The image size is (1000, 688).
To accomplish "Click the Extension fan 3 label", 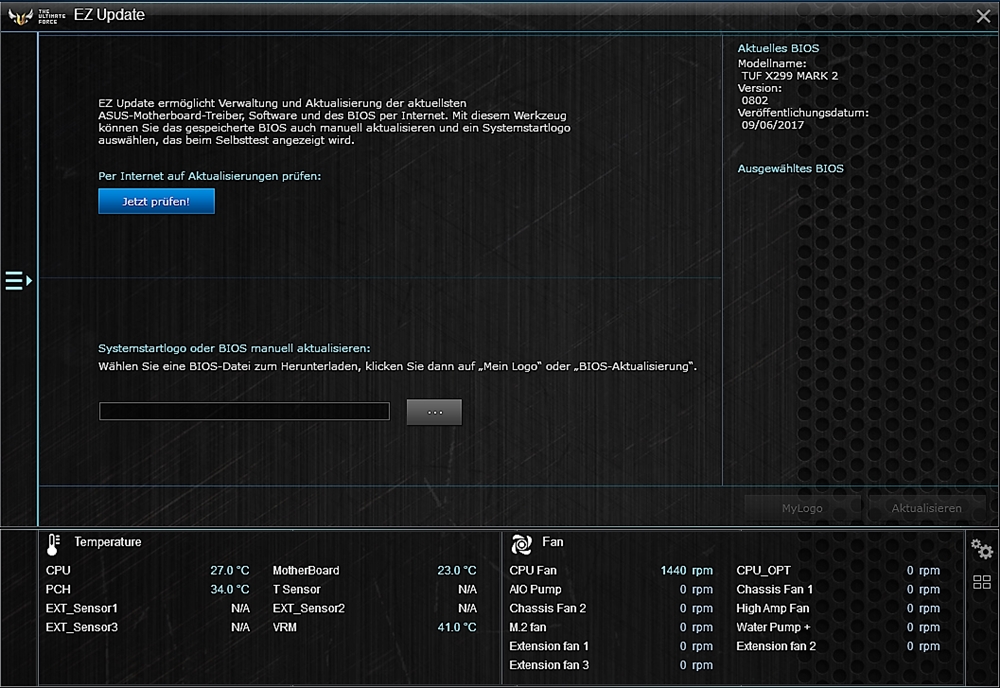I will click(548, 665).
